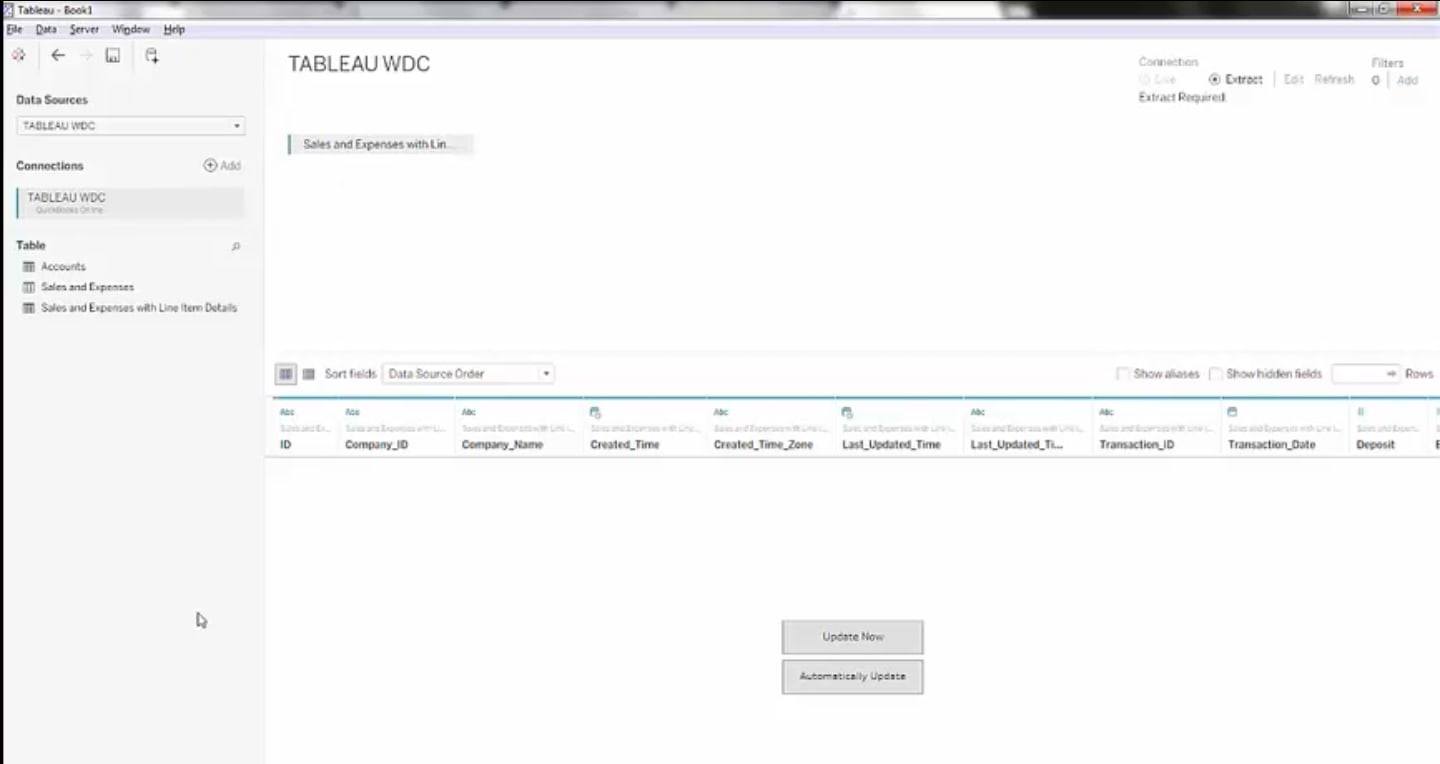Click number type icon above Deposit
Screen dimensions: 1440x764
(1360, 412)
